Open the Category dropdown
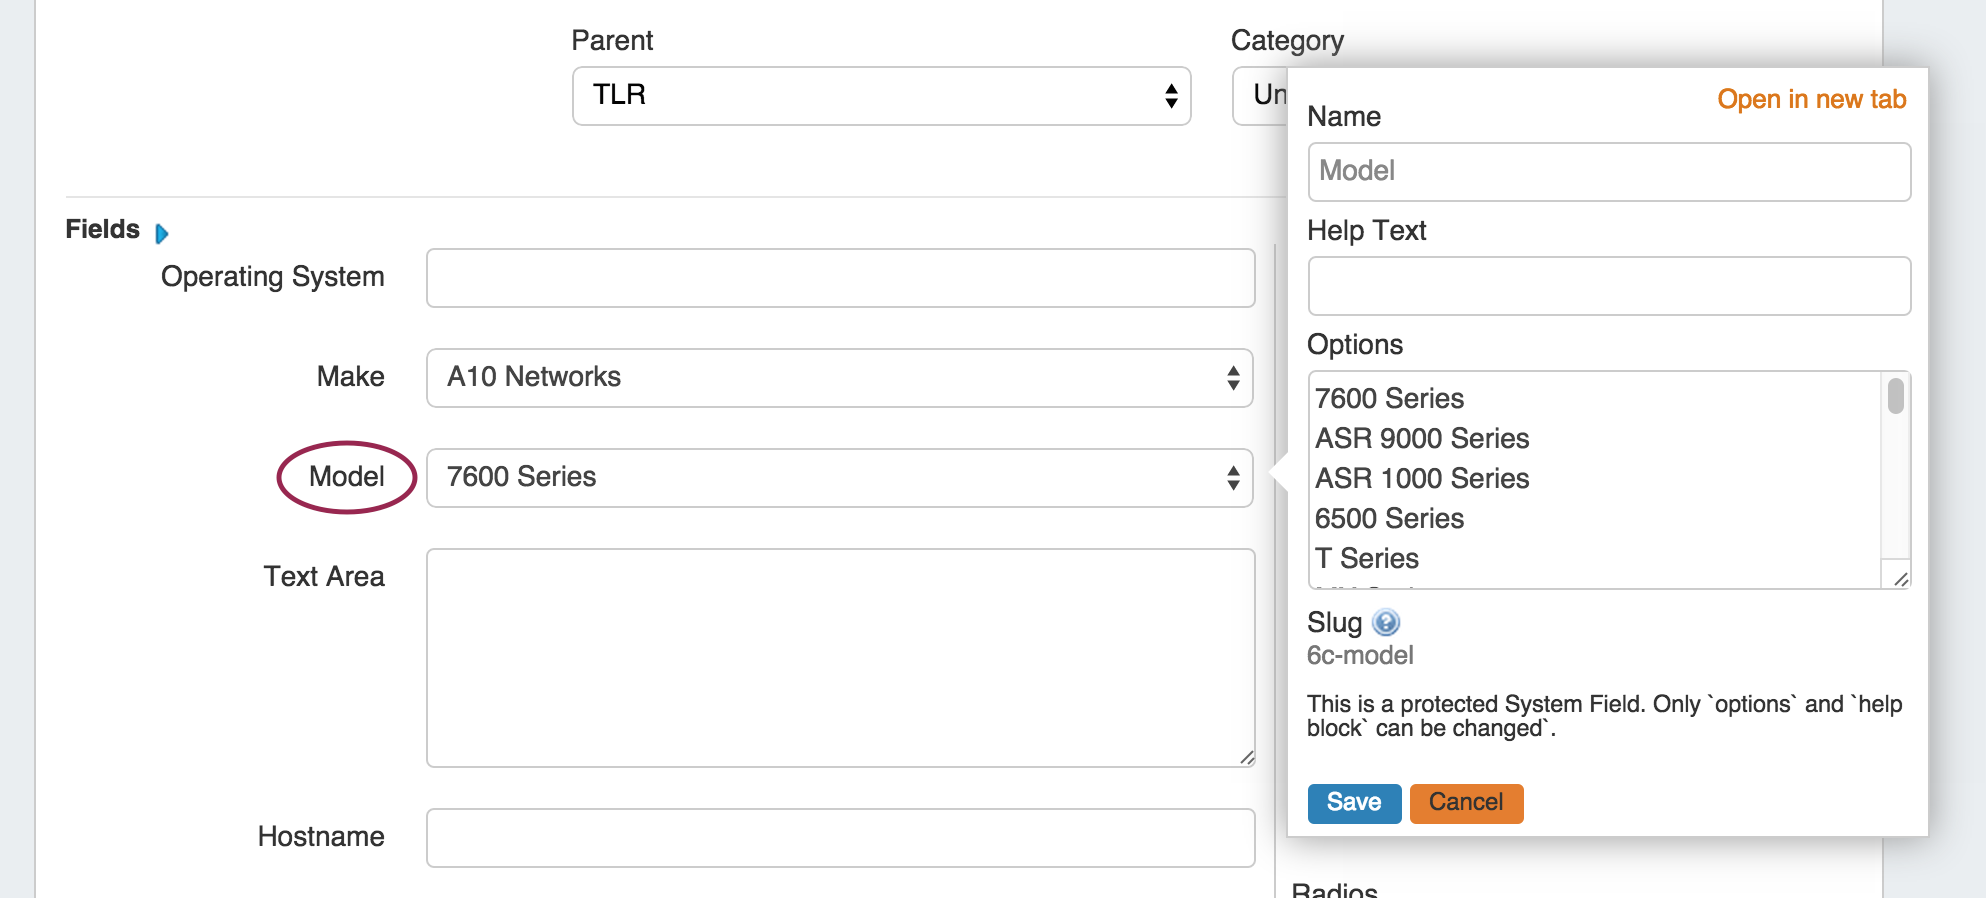The height and width of the screenshot is (898, 1986). 1260,96
